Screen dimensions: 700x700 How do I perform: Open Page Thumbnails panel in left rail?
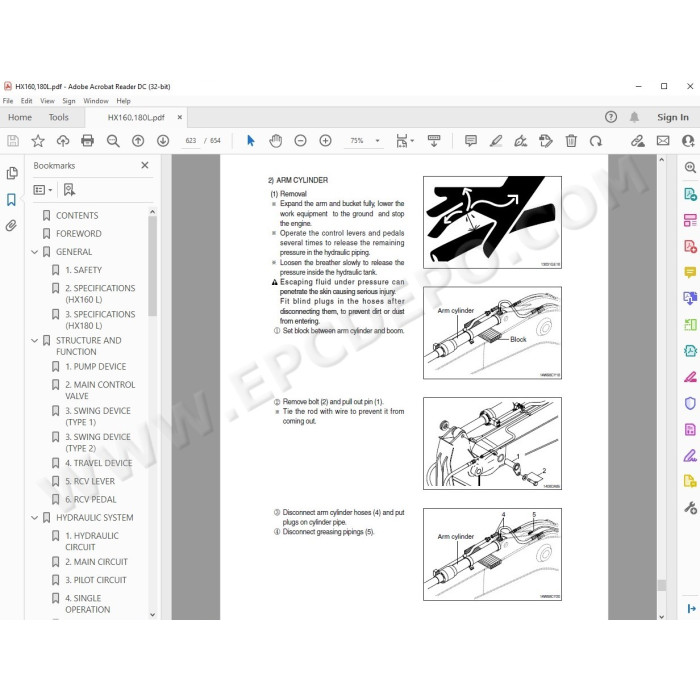tap(12, 173)
